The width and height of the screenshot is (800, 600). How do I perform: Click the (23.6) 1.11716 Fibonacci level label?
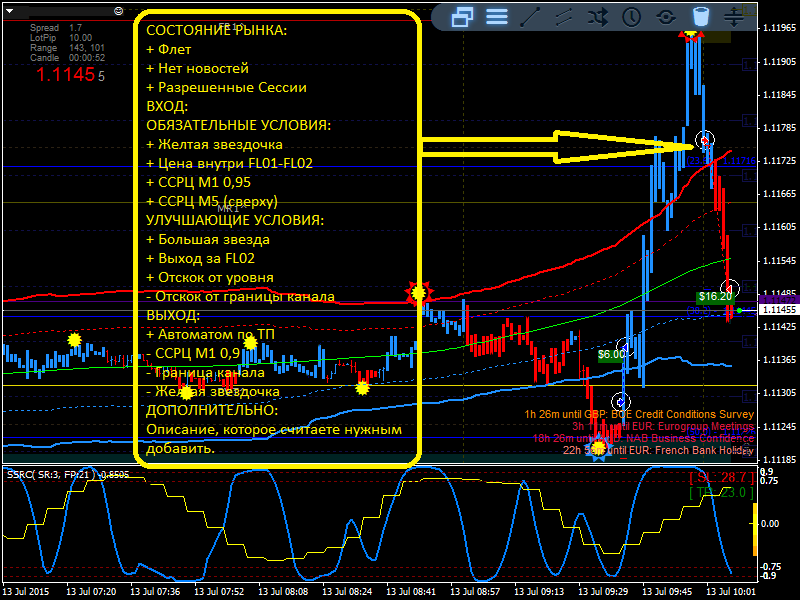pos(721,161)
